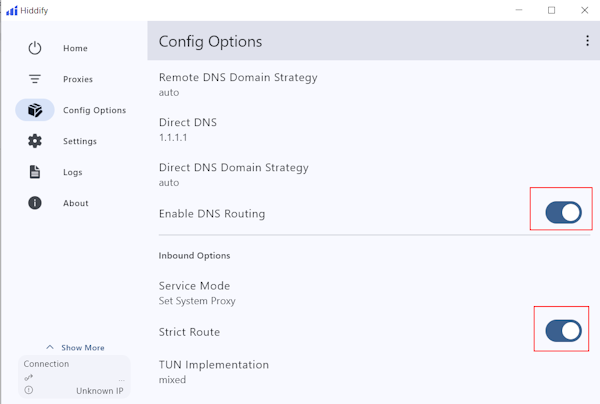The height and width of the screenshot is (404, 600).
Task: Expand the Show More chevron
Action: coord(50,348)
